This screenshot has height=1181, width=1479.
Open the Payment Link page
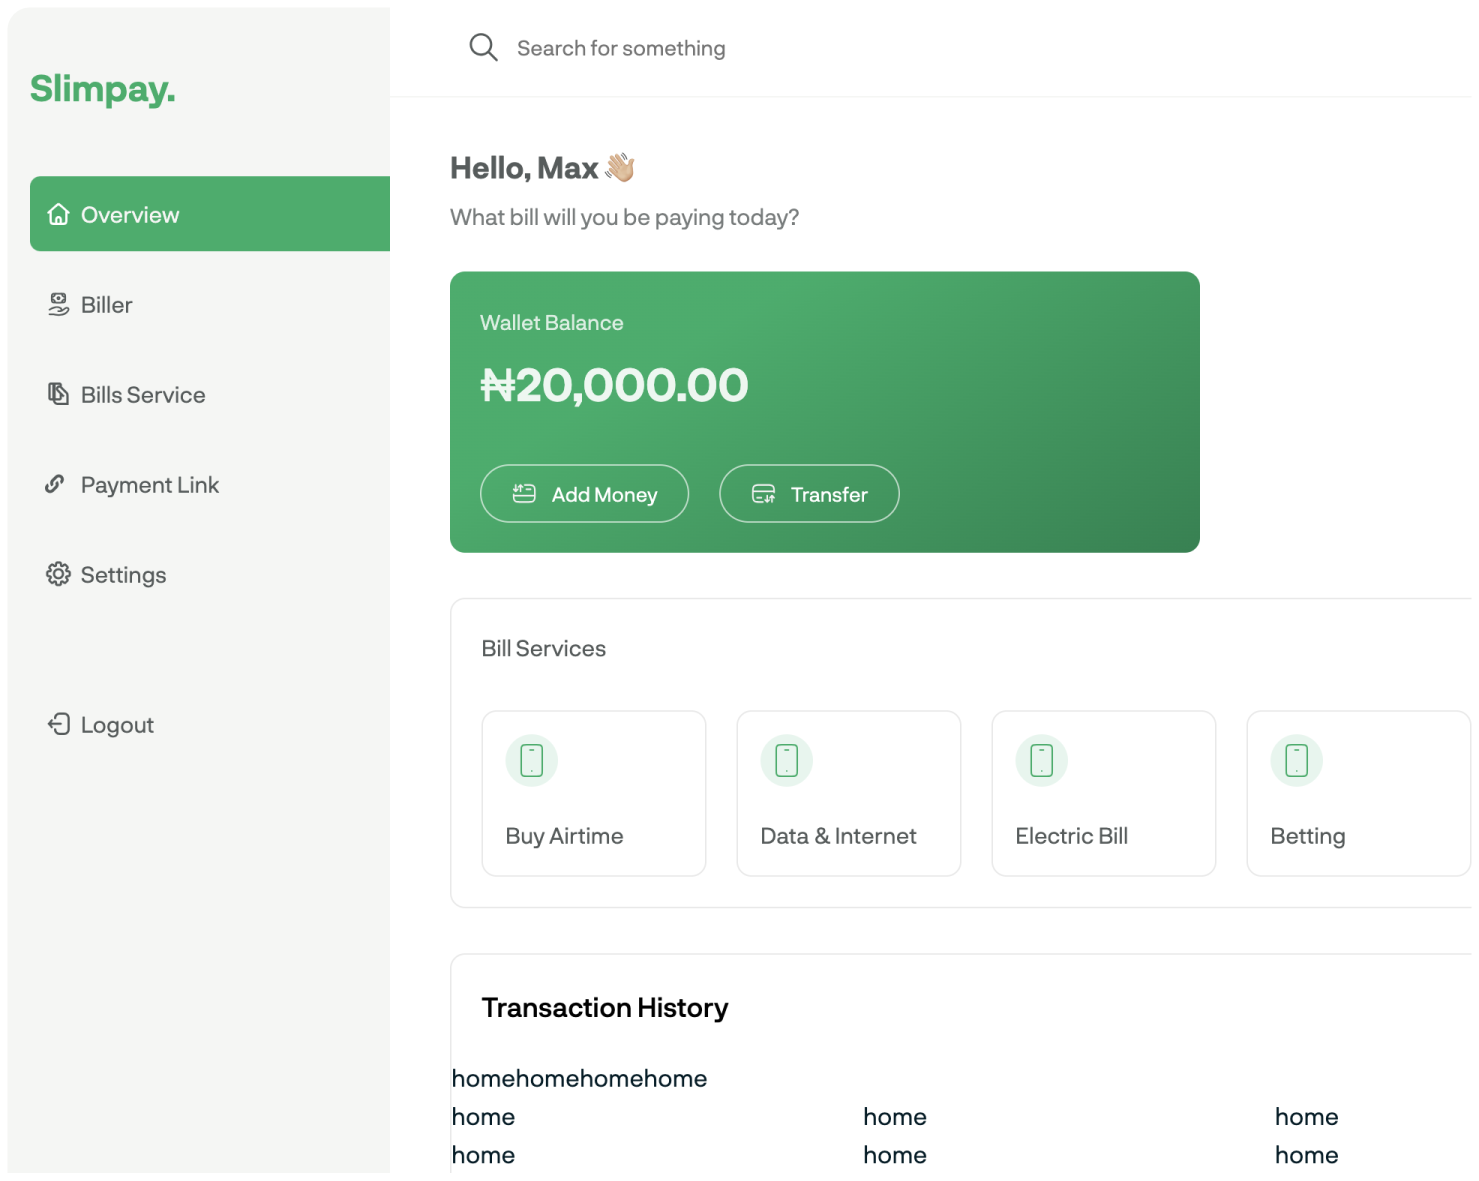click(x=150, y=485)
